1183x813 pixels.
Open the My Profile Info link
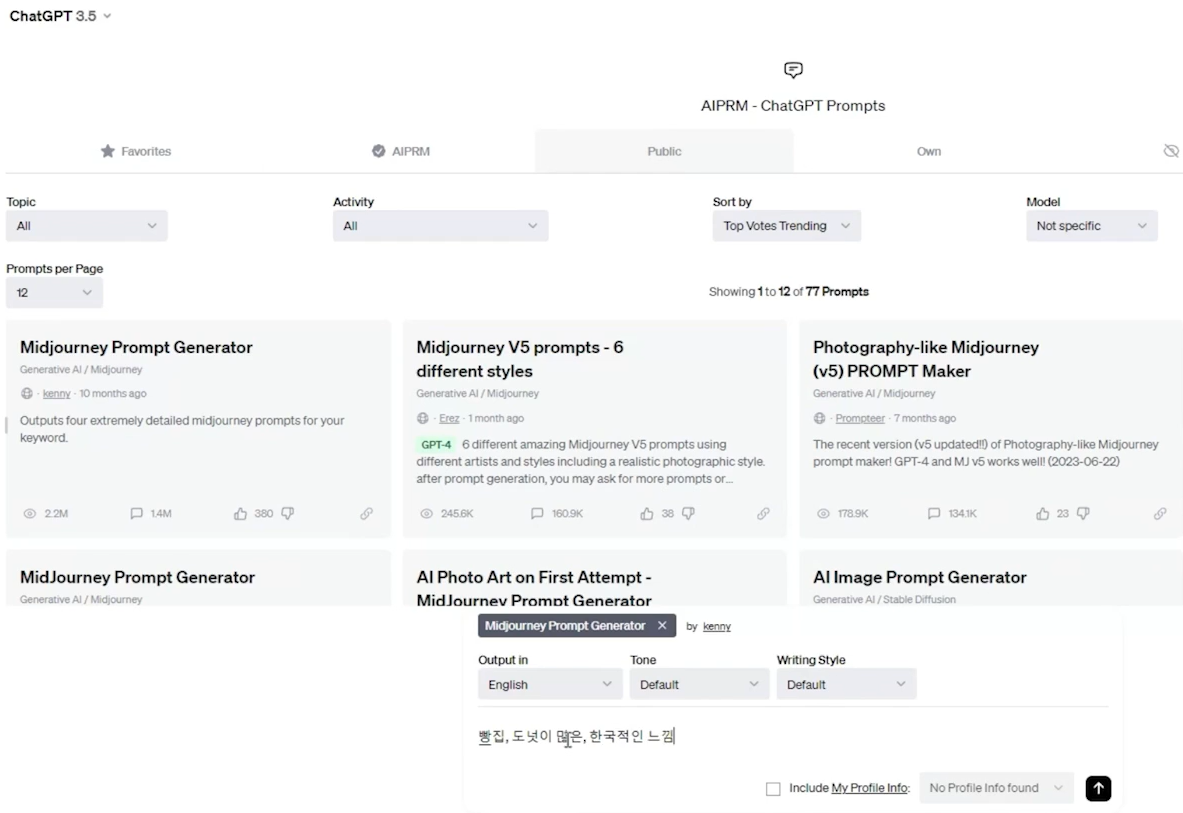869,788
